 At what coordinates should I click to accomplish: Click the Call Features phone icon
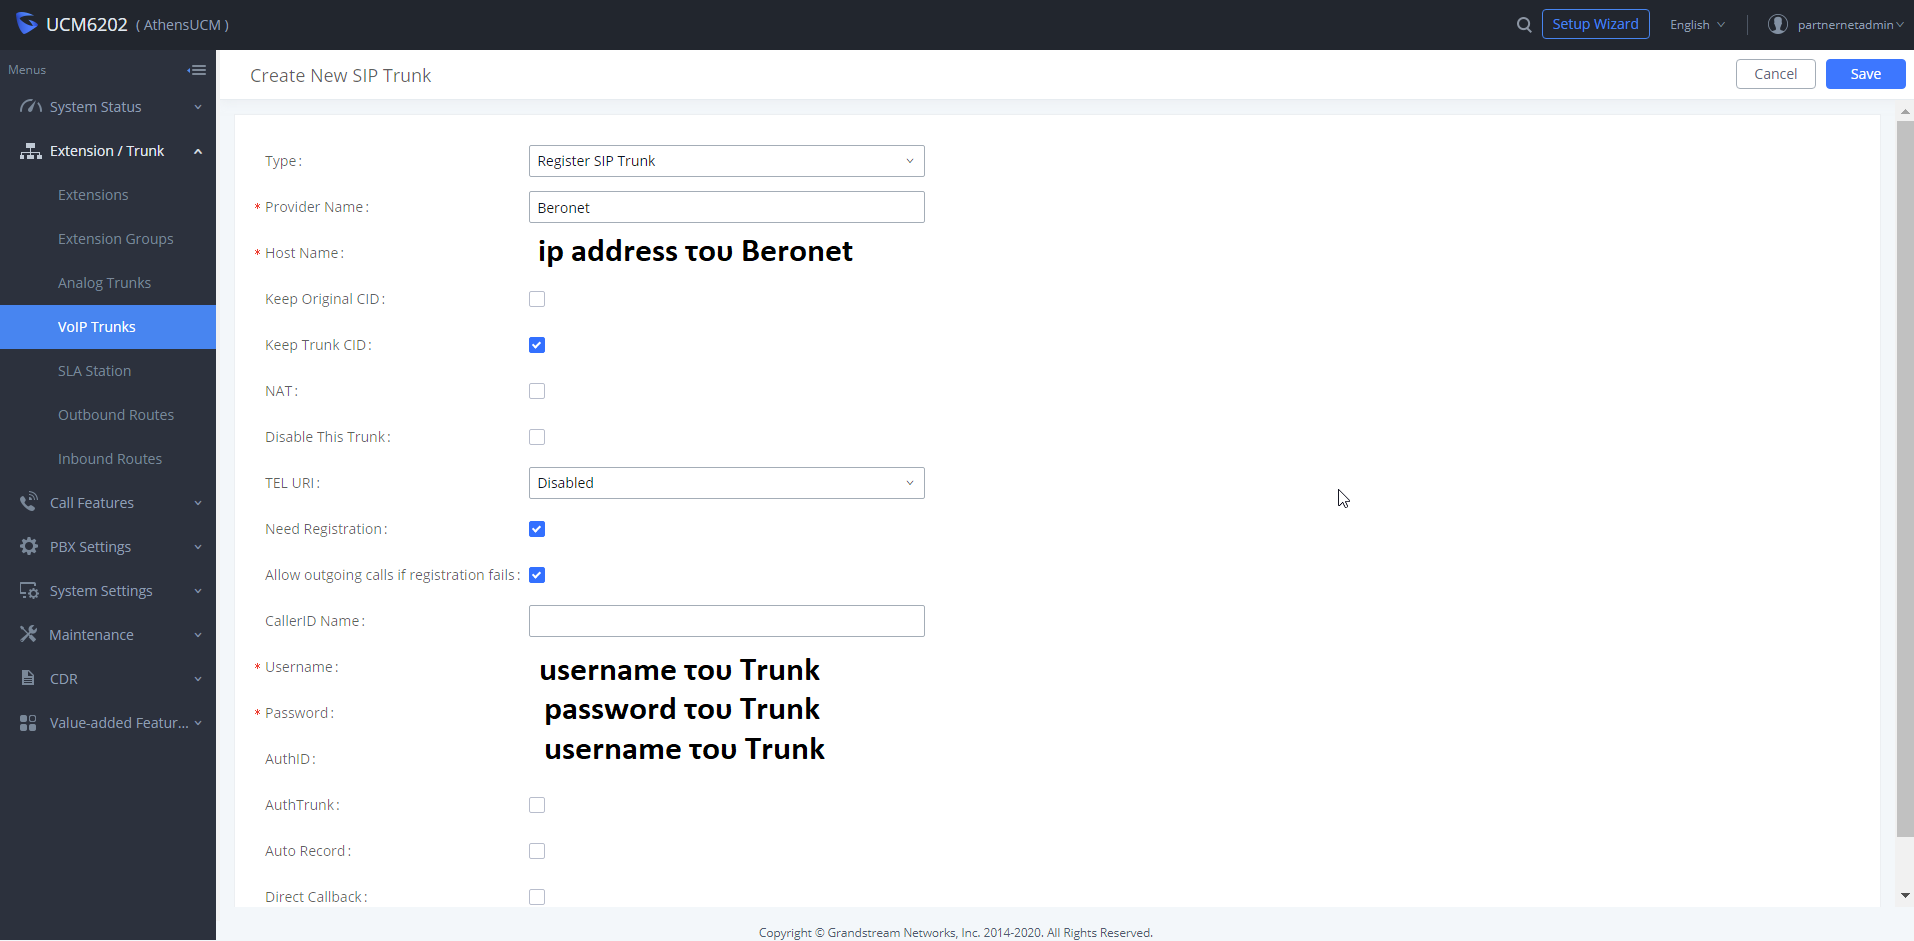coord(29,502)
